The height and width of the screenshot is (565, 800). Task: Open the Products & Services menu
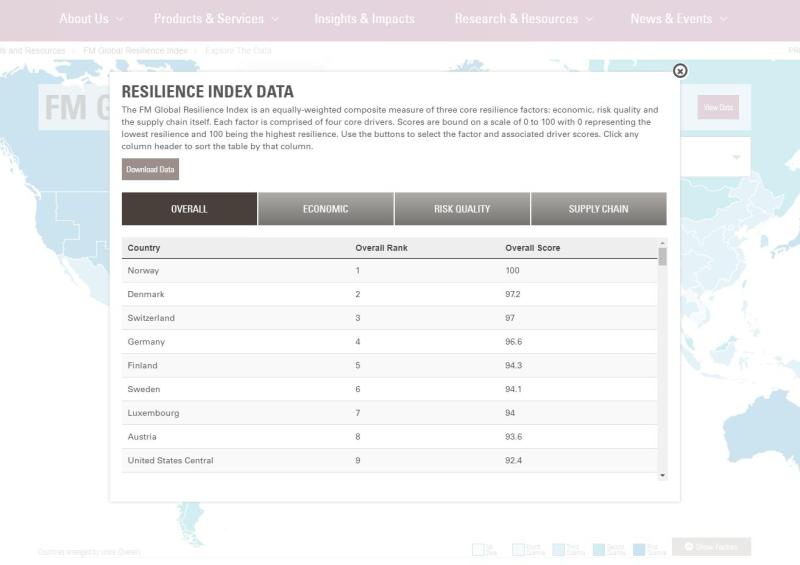209,19
